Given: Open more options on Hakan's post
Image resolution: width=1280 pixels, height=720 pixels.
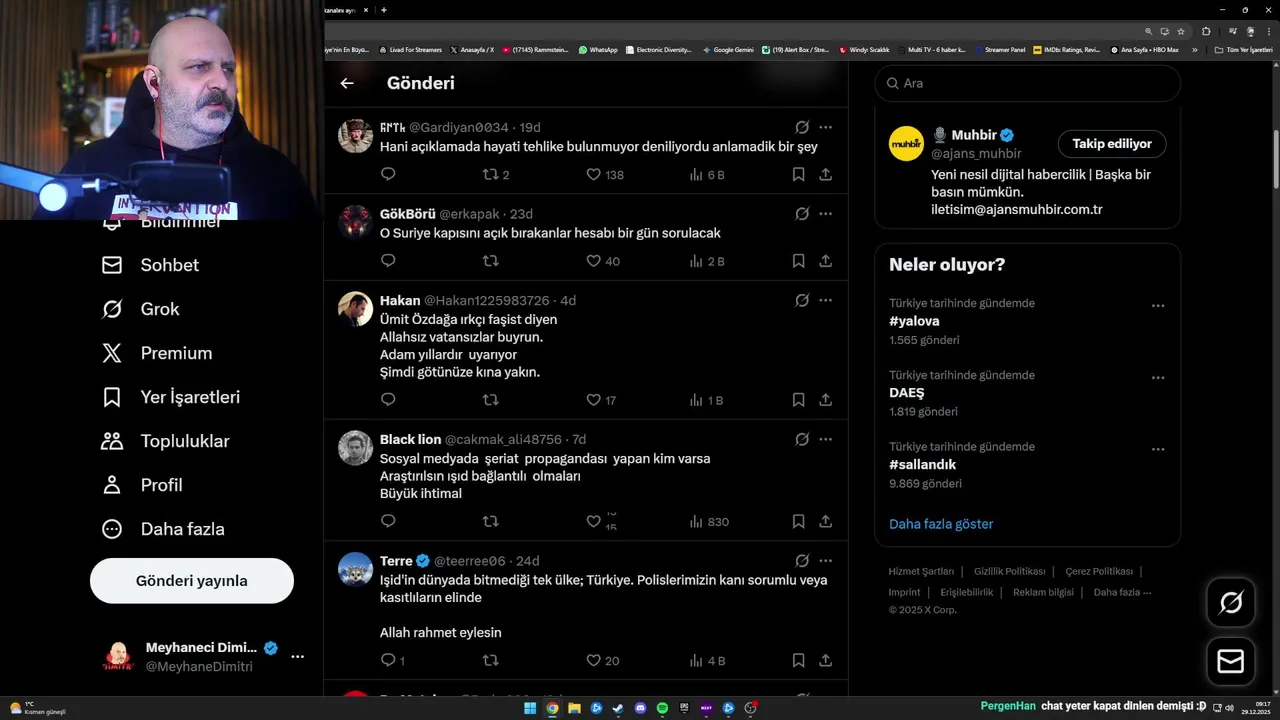Looking at the screenshot, I should tap(825, 300).
